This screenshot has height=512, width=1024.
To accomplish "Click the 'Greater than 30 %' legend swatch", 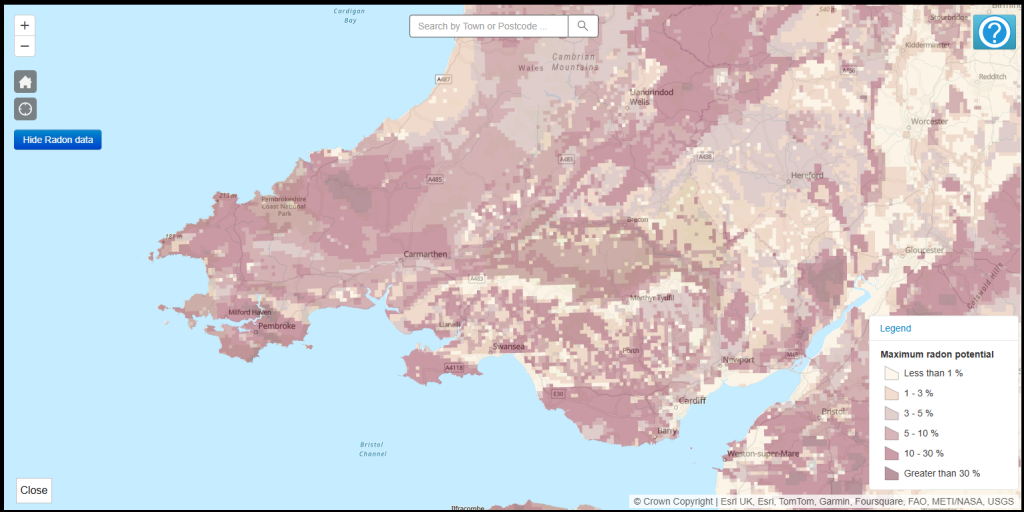I will pyautogui.click(x=891, y=473).
